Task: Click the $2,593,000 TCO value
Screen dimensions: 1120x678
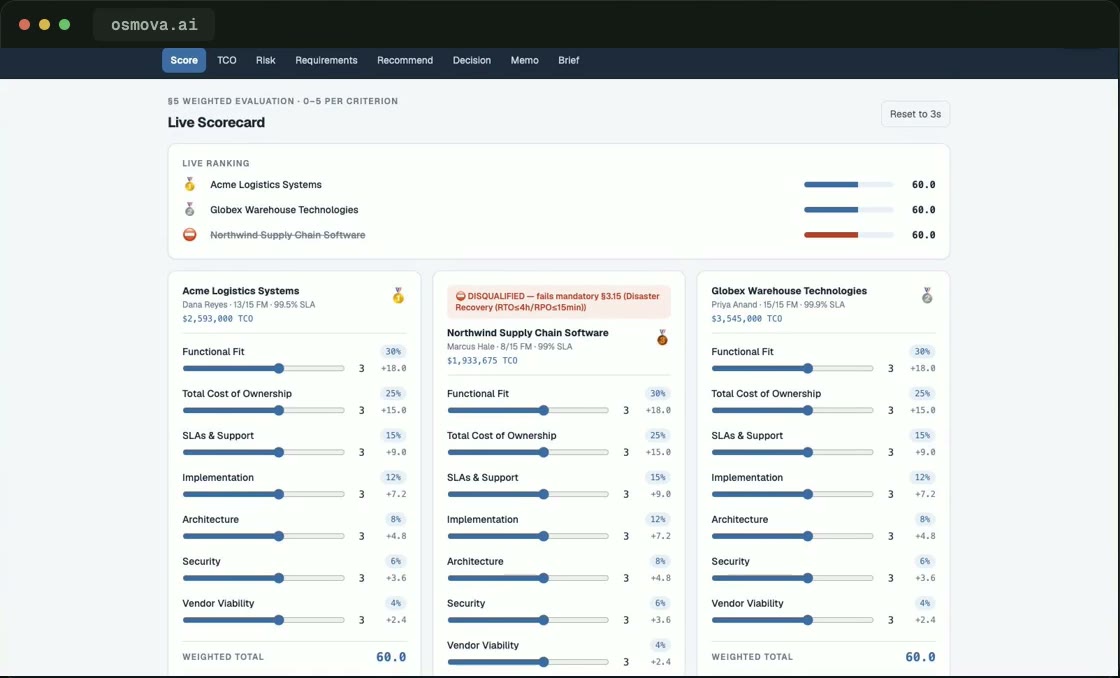Action: [x=217, y=319]
